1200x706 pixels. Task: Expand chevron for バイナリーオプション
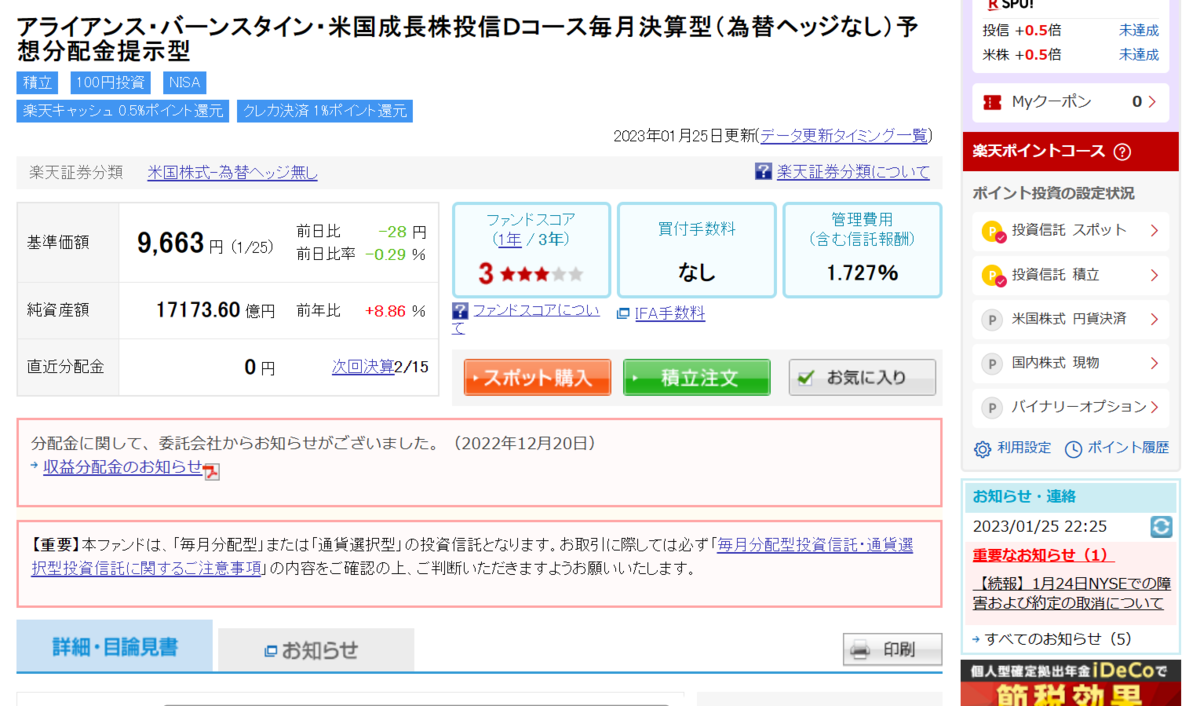[x=1154, y=407]
